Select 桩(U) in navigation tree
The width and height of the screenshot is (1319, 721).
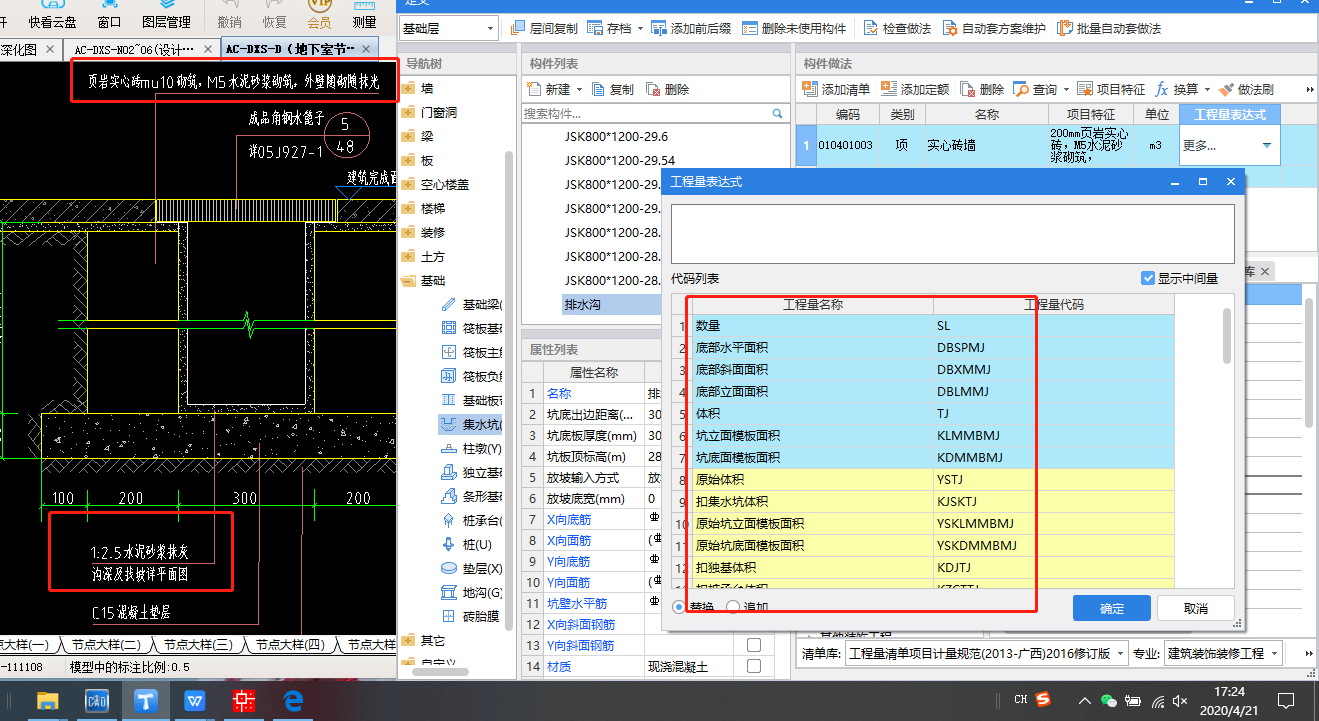(x=467, y=544)
